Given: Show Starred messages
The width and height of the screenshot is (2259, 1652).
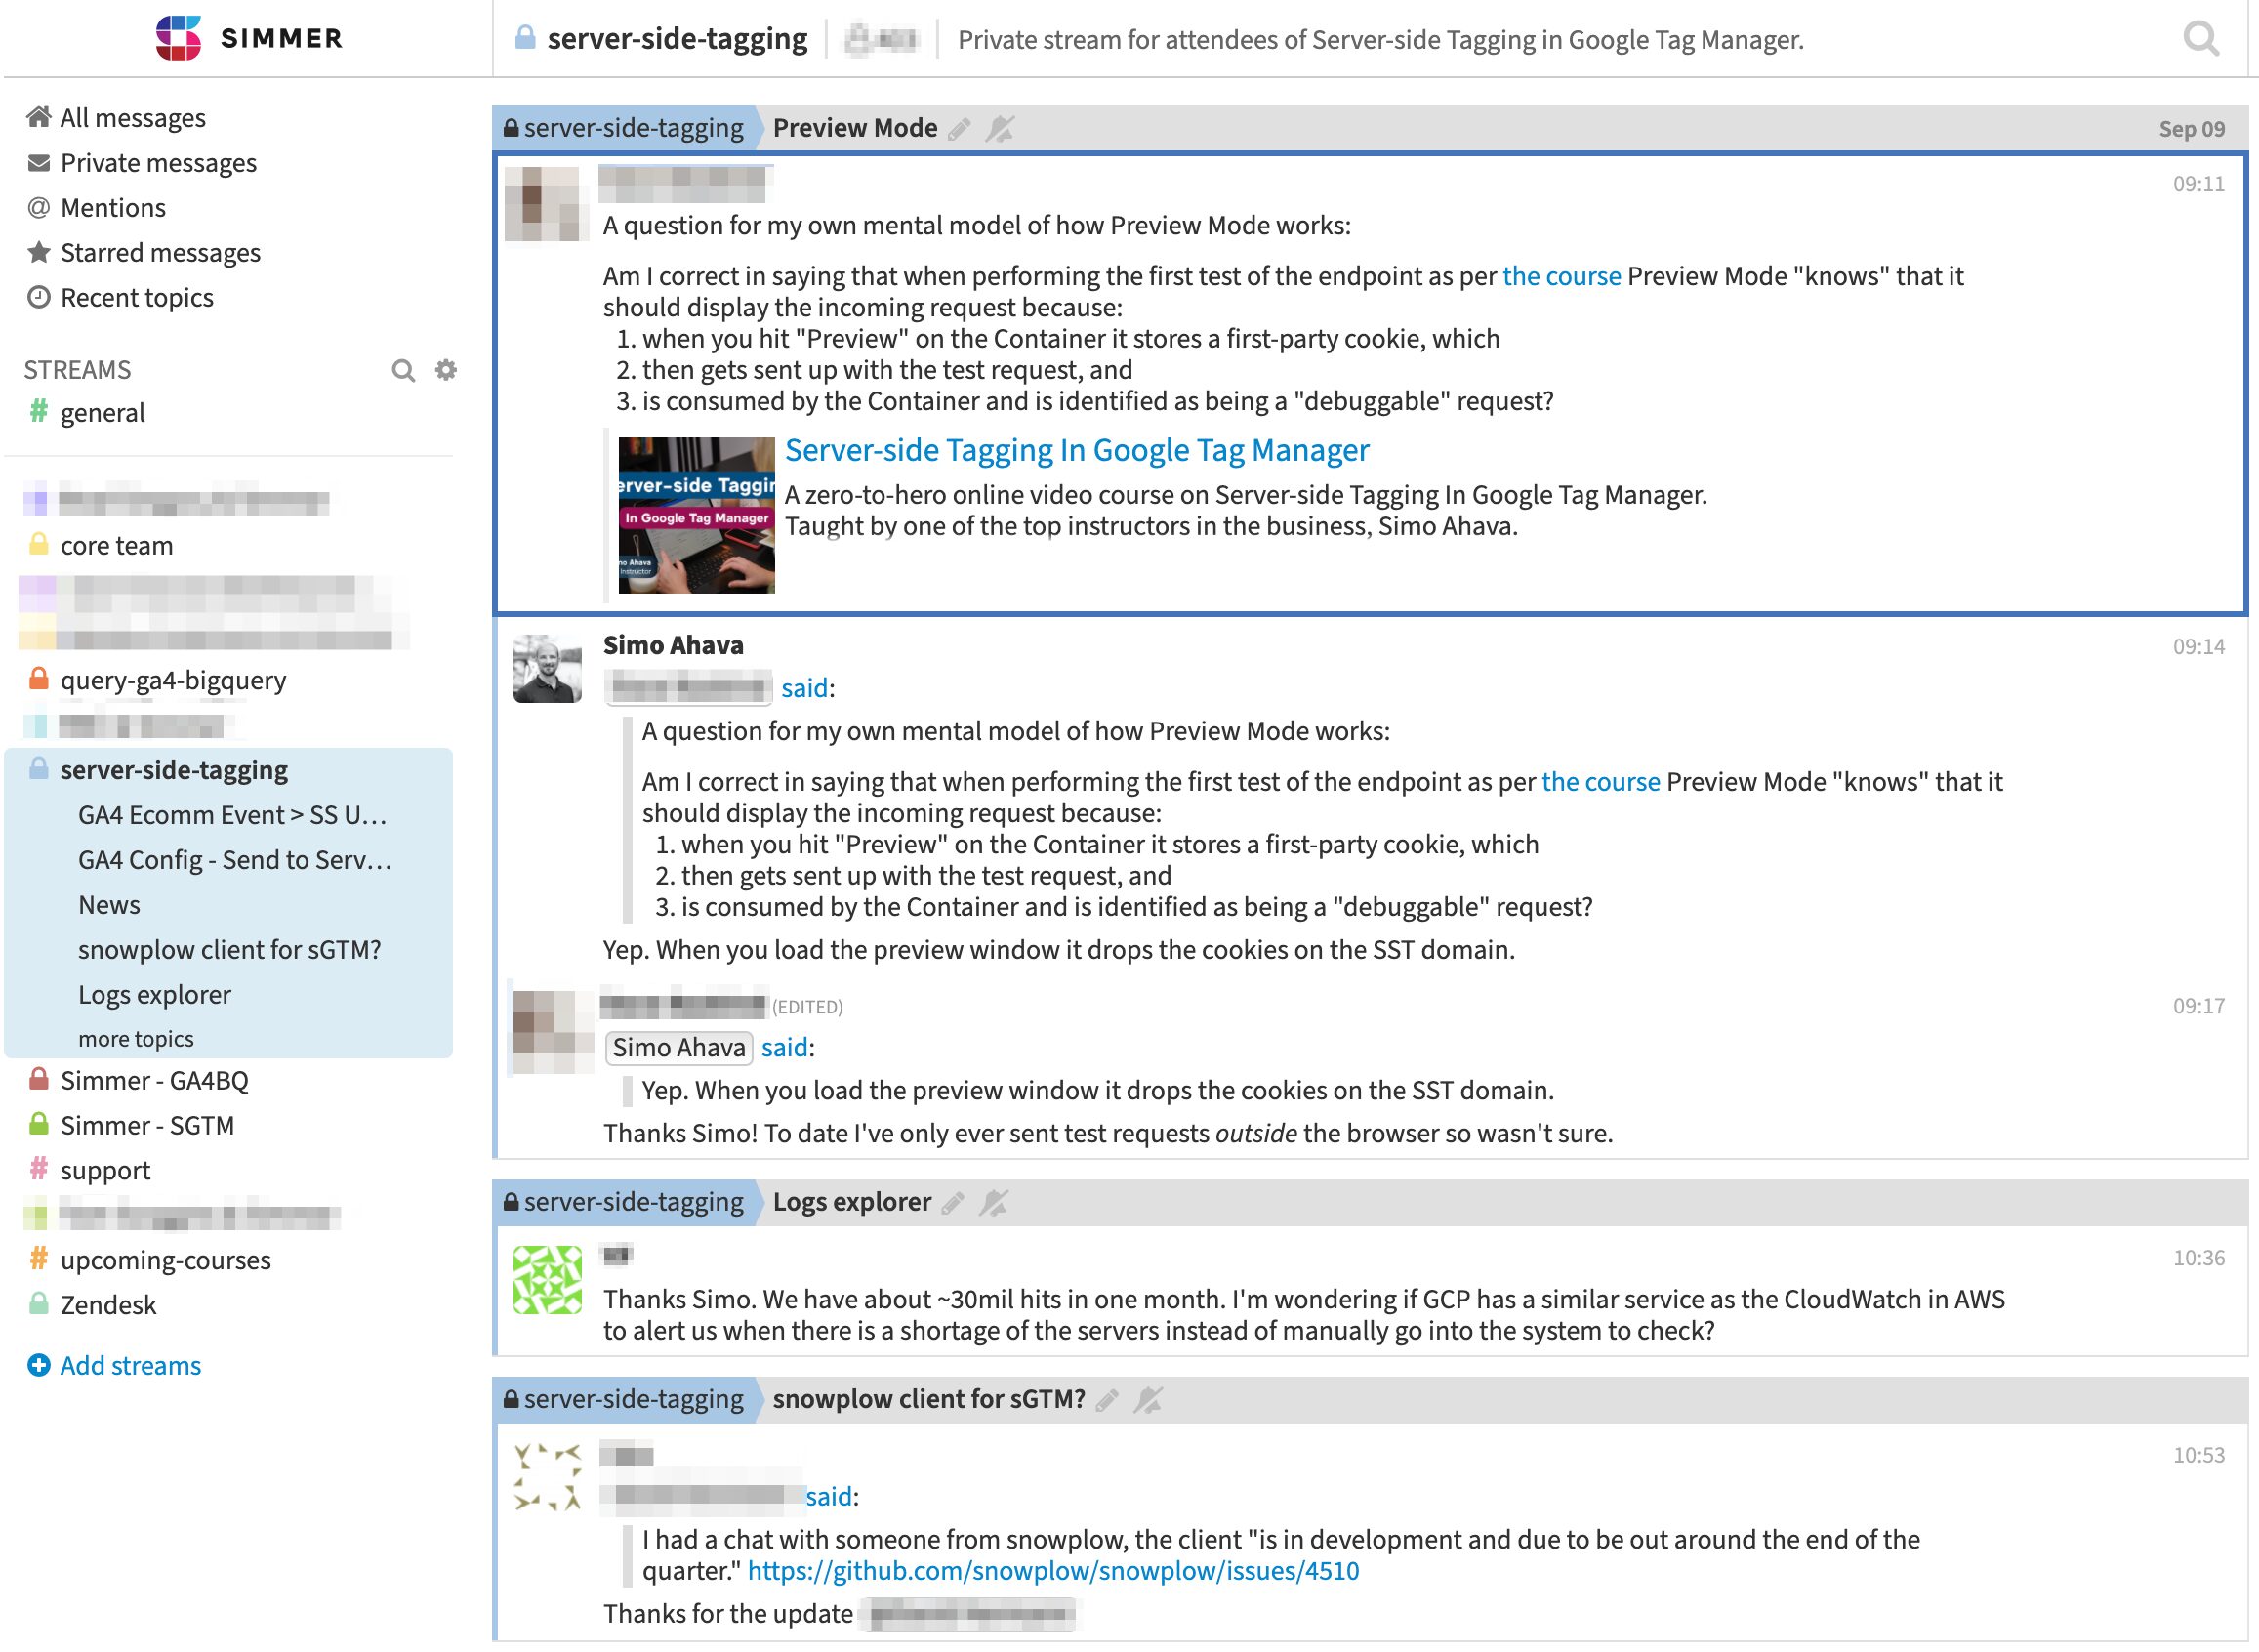Looking at the screenshot, I should tap(160, 253).
